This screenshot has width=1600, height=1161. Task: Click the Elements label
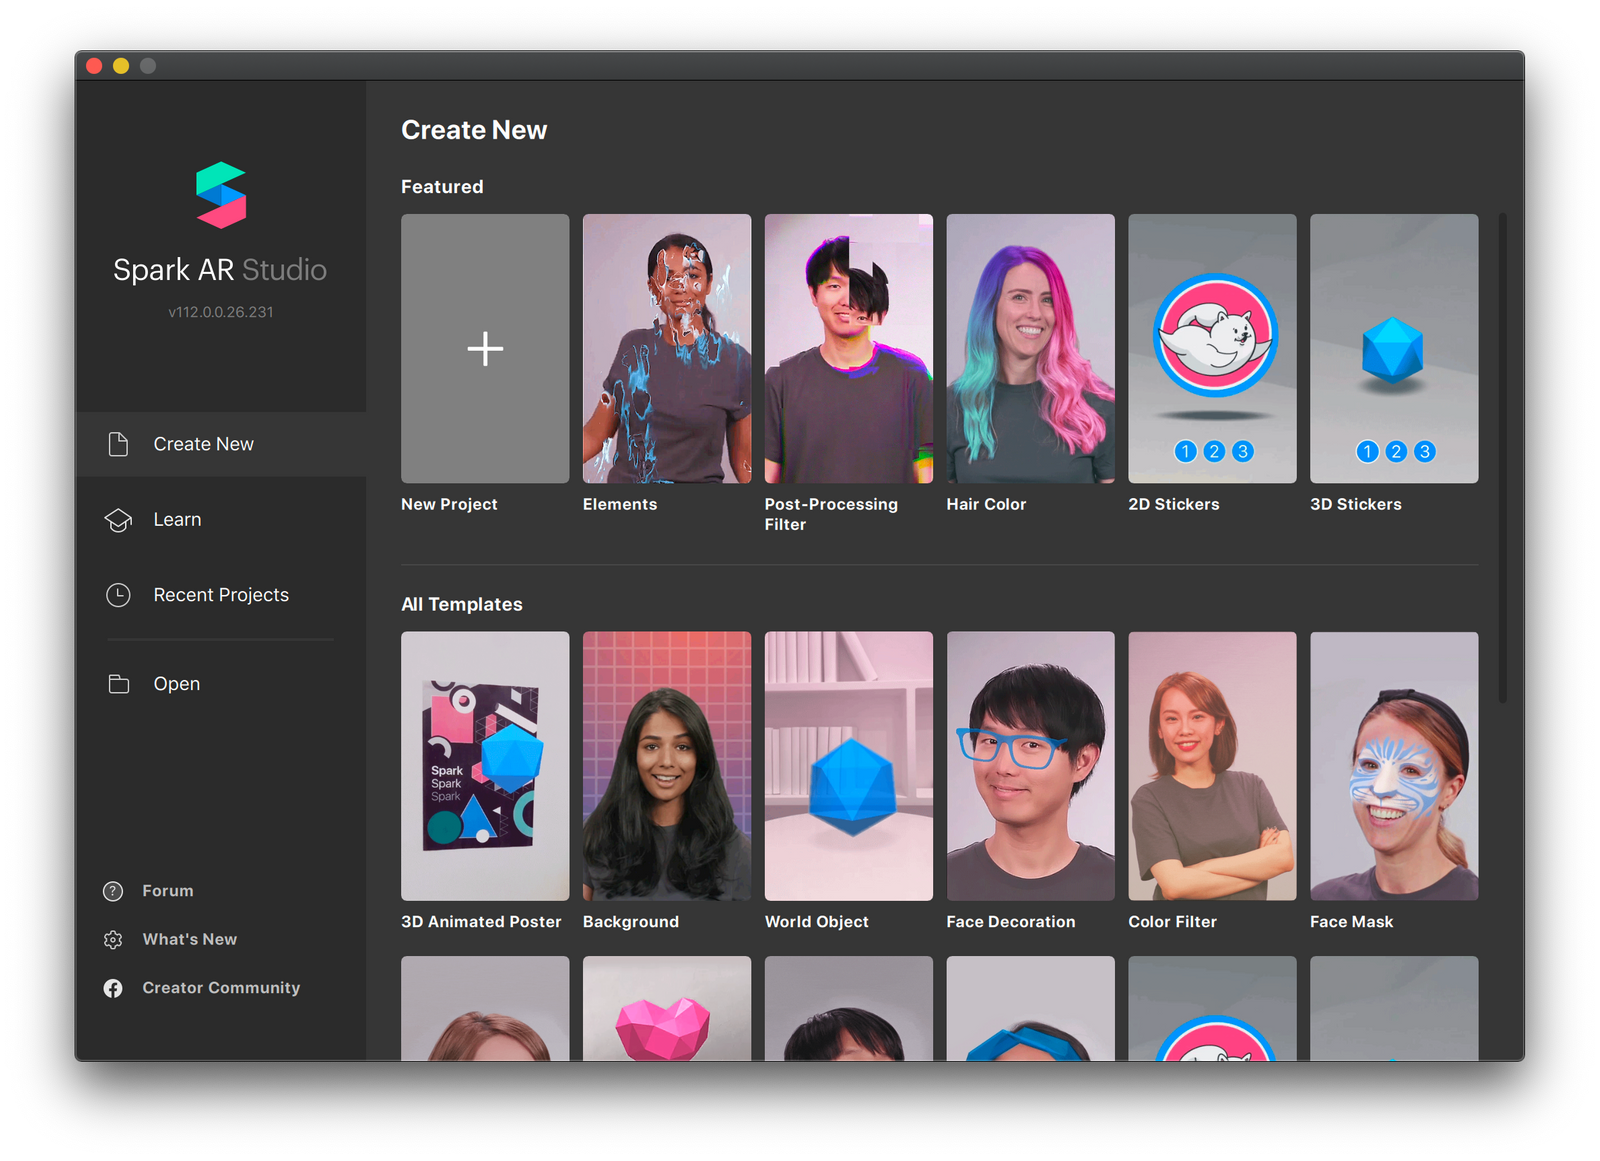(x=620, y=505)
